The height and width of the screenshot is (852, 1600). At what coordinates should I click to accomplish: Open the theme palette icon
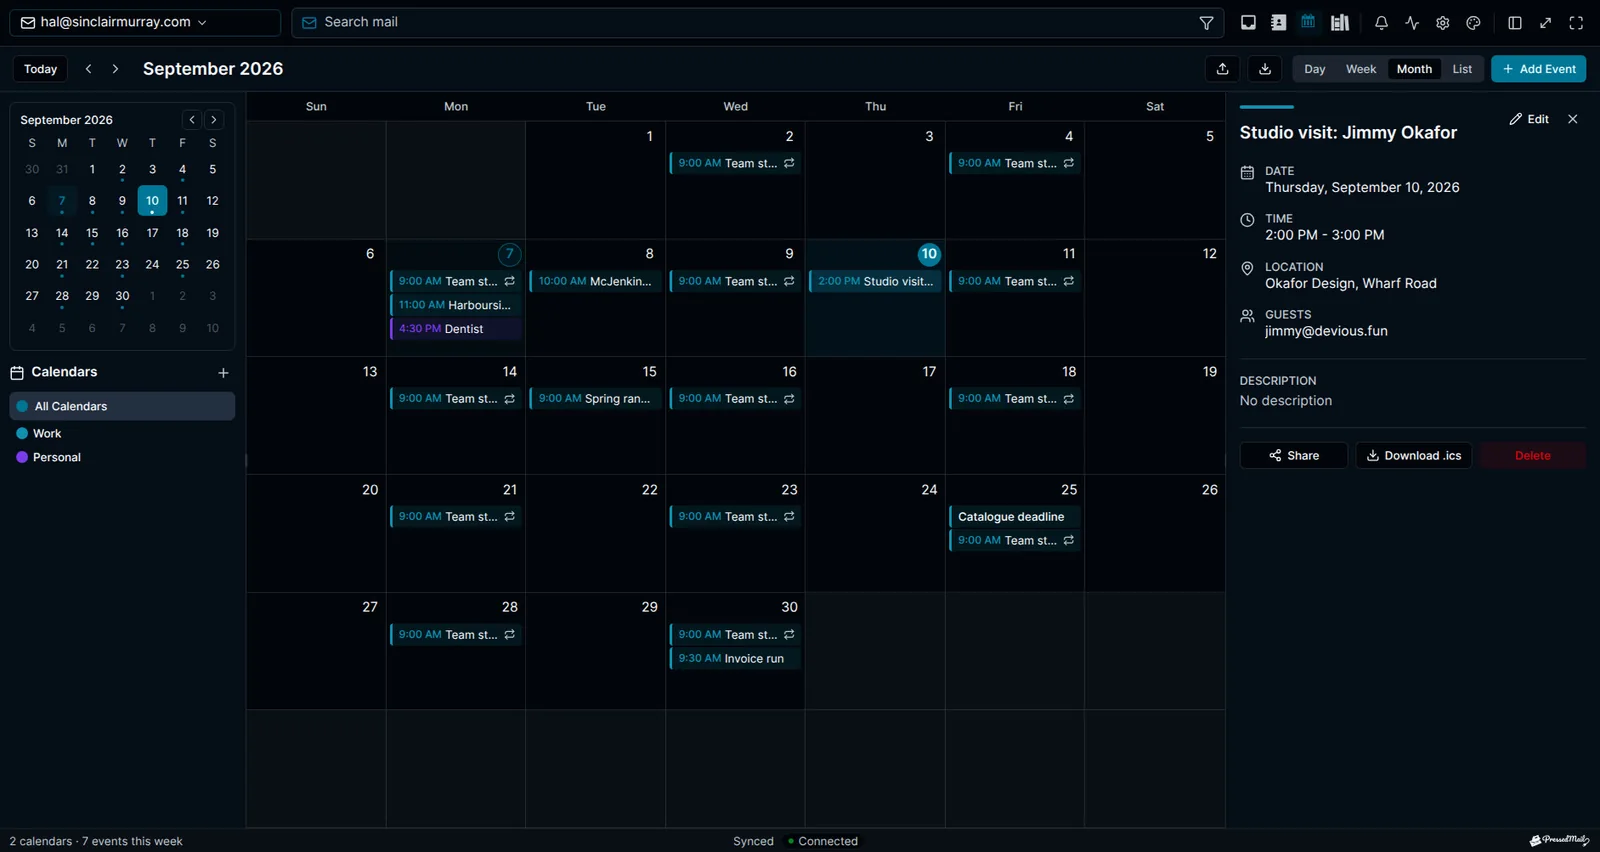[x=1473, y=23]
